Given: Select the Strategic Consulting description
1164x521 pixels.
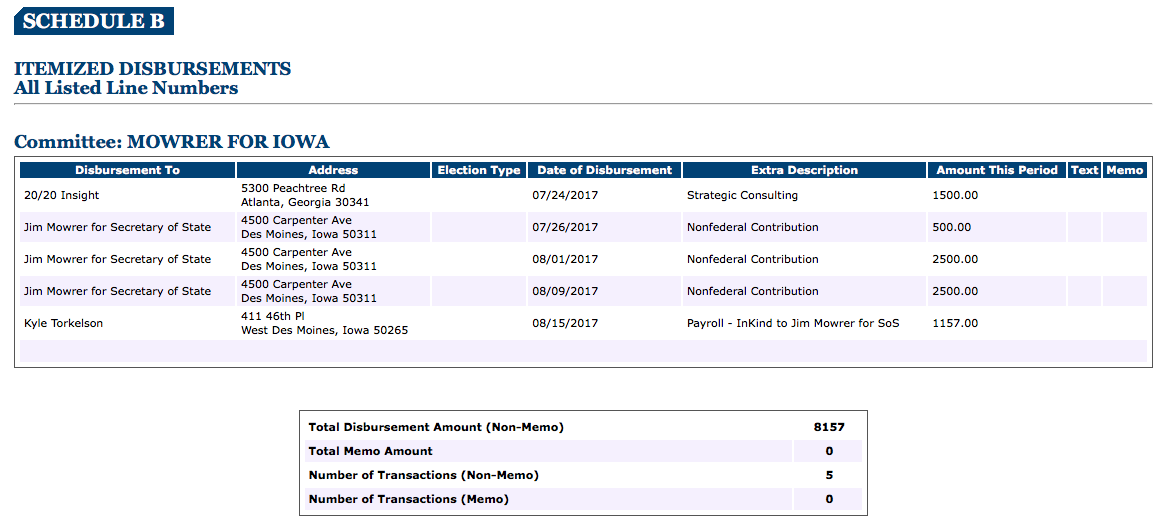Looking at the screenshot, I should (x=742, y=195).
